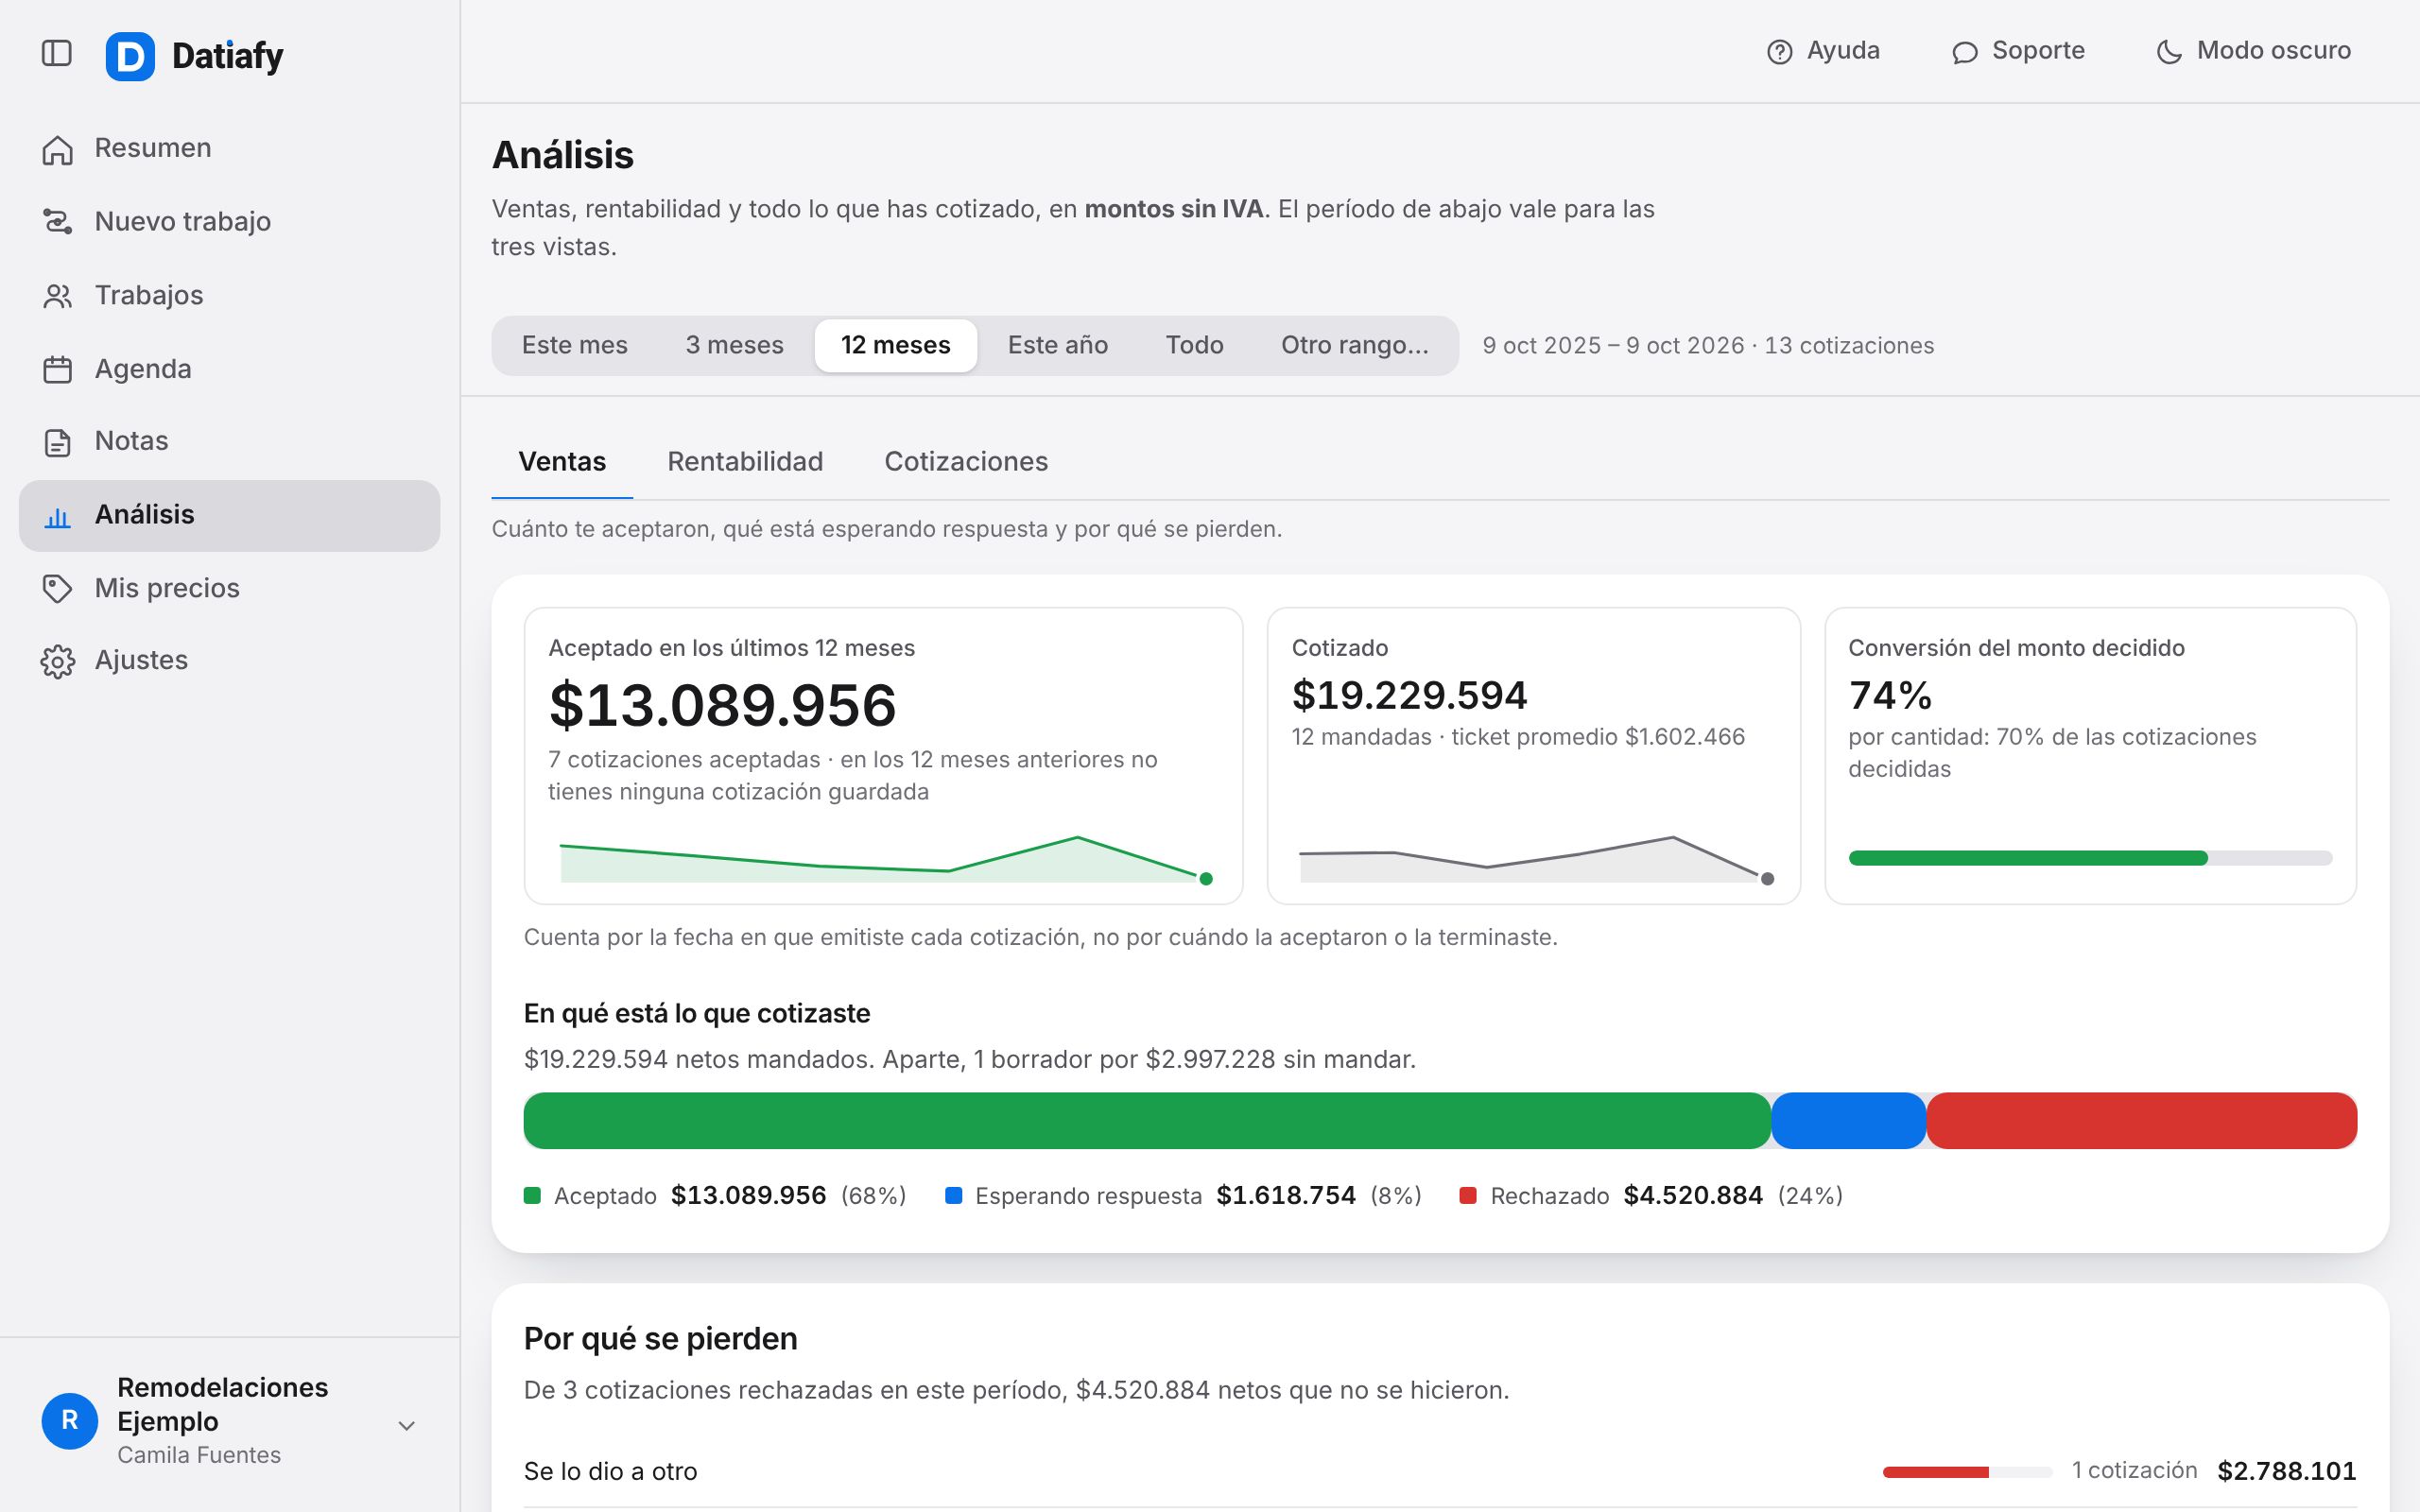Screen dimensions: 2420x1512
Task: Click the Cotizado gray sparkline chart
Action: pos(1534,860)
